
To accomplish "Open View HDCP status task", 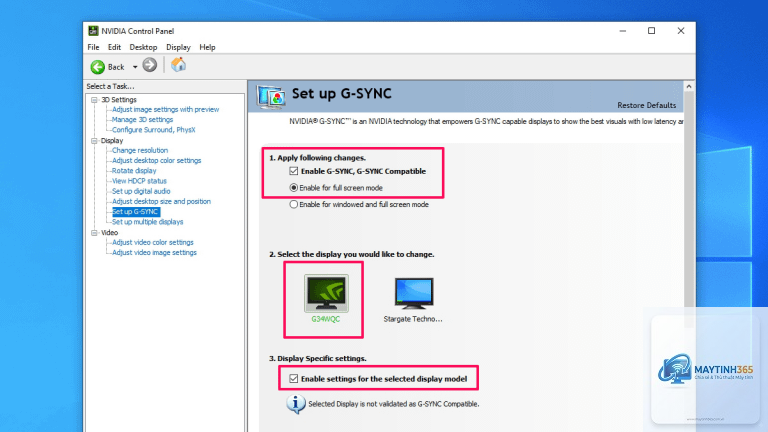I will pos(139,181).
